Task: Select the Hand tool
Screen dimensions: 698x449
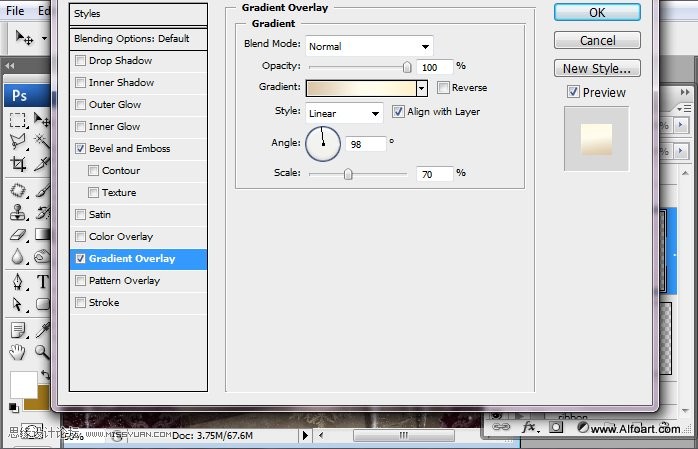Action: (x=18, y=351)
